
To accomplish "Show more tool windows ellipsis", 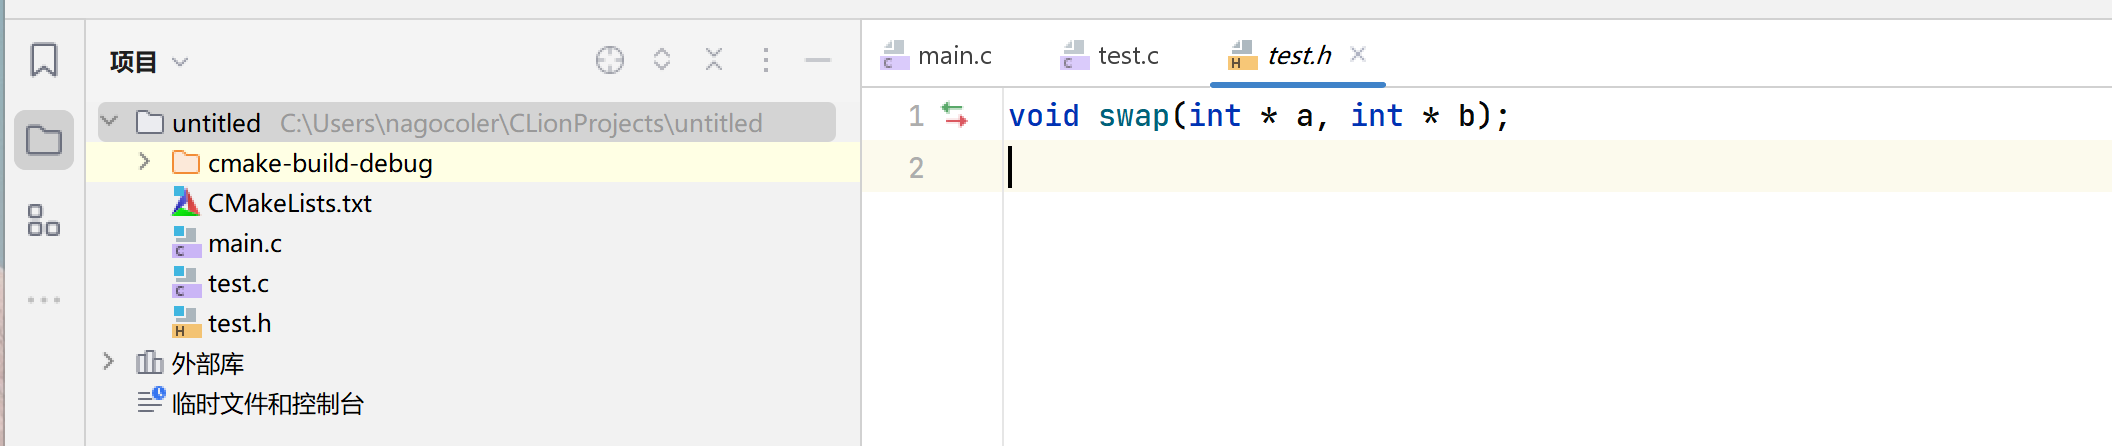I will (x=44, y=300).
